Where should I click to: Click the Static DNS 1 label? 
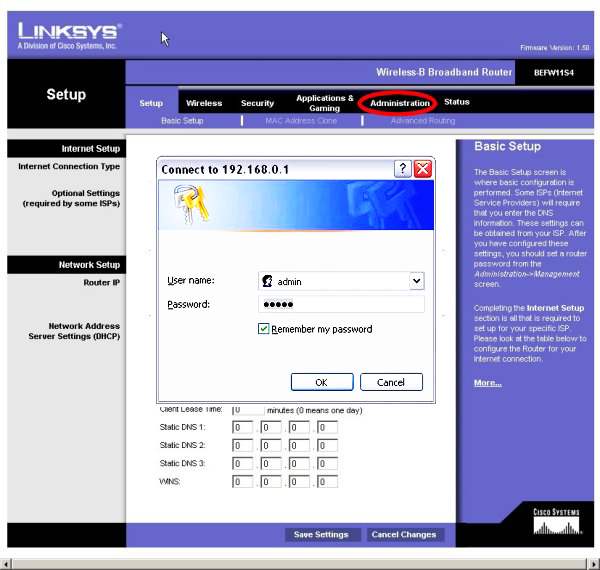(x=183, y=427)
